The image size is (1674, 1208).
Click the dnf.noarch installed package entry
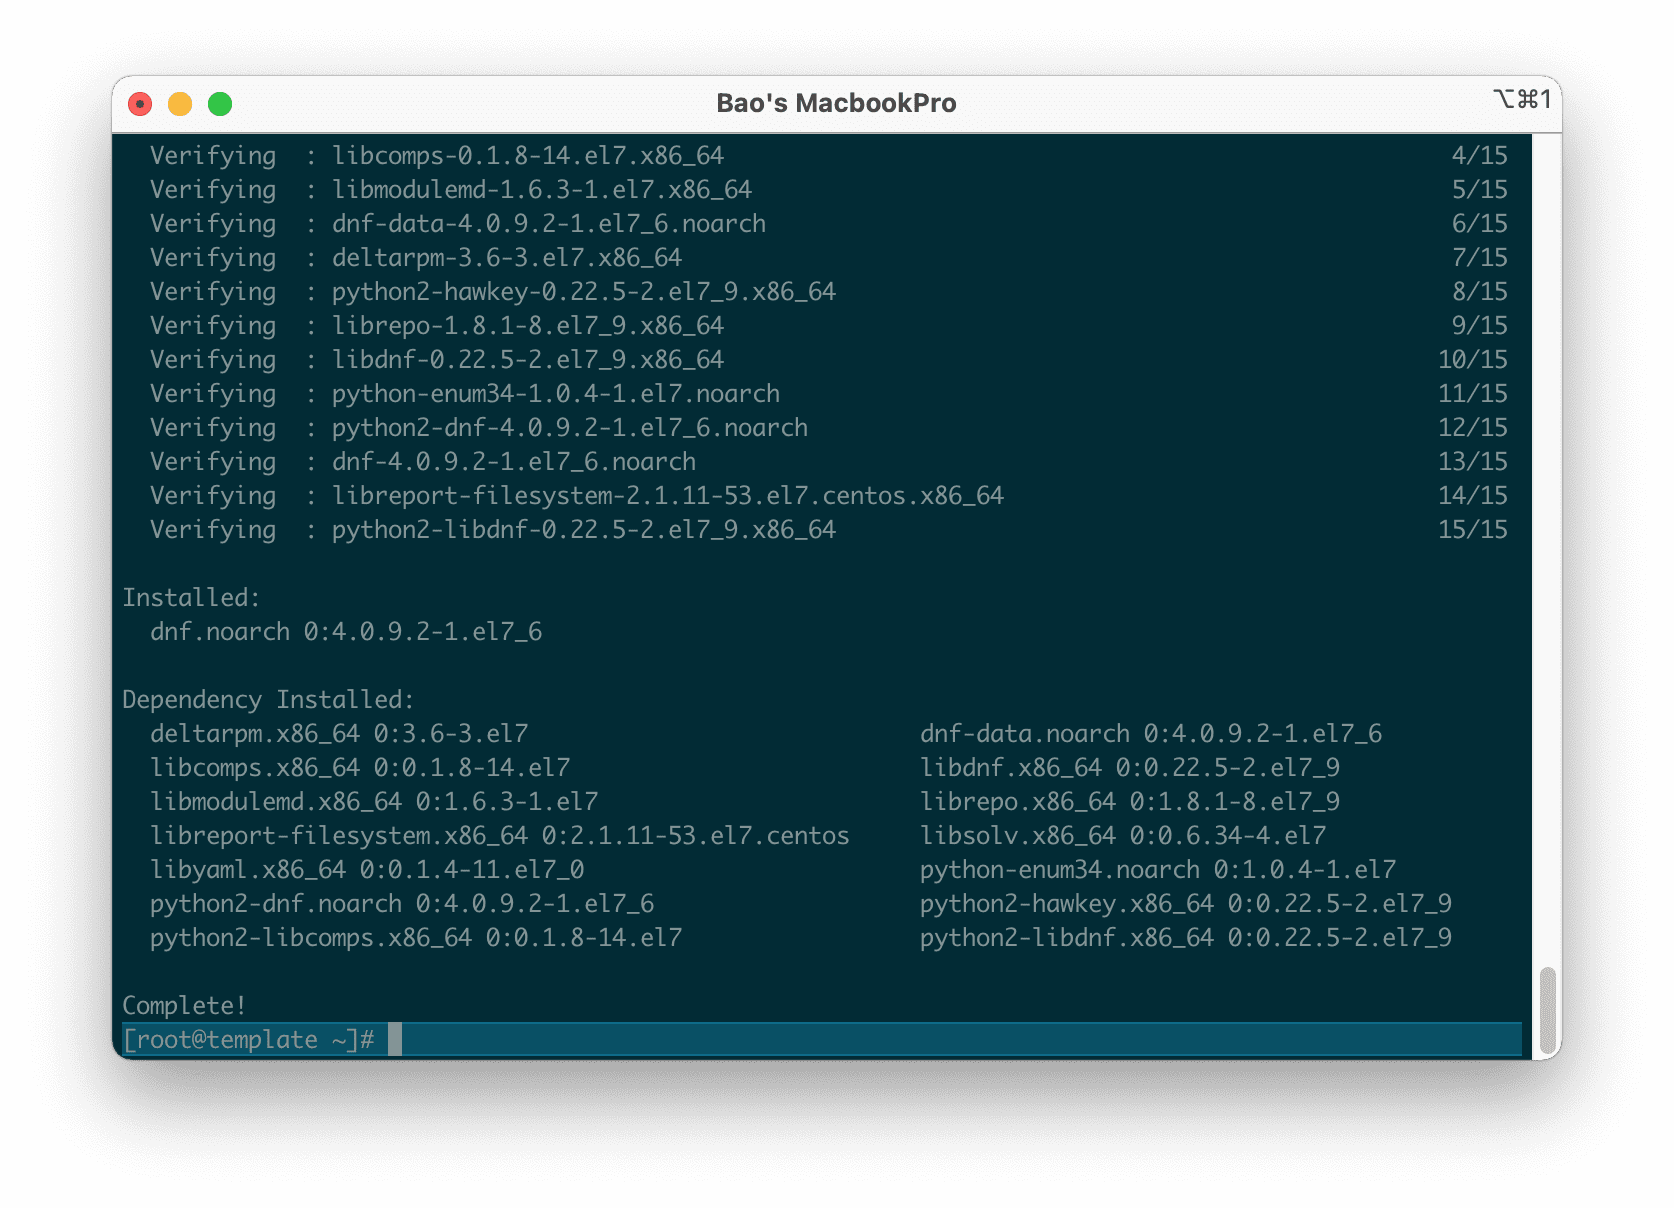346,631
